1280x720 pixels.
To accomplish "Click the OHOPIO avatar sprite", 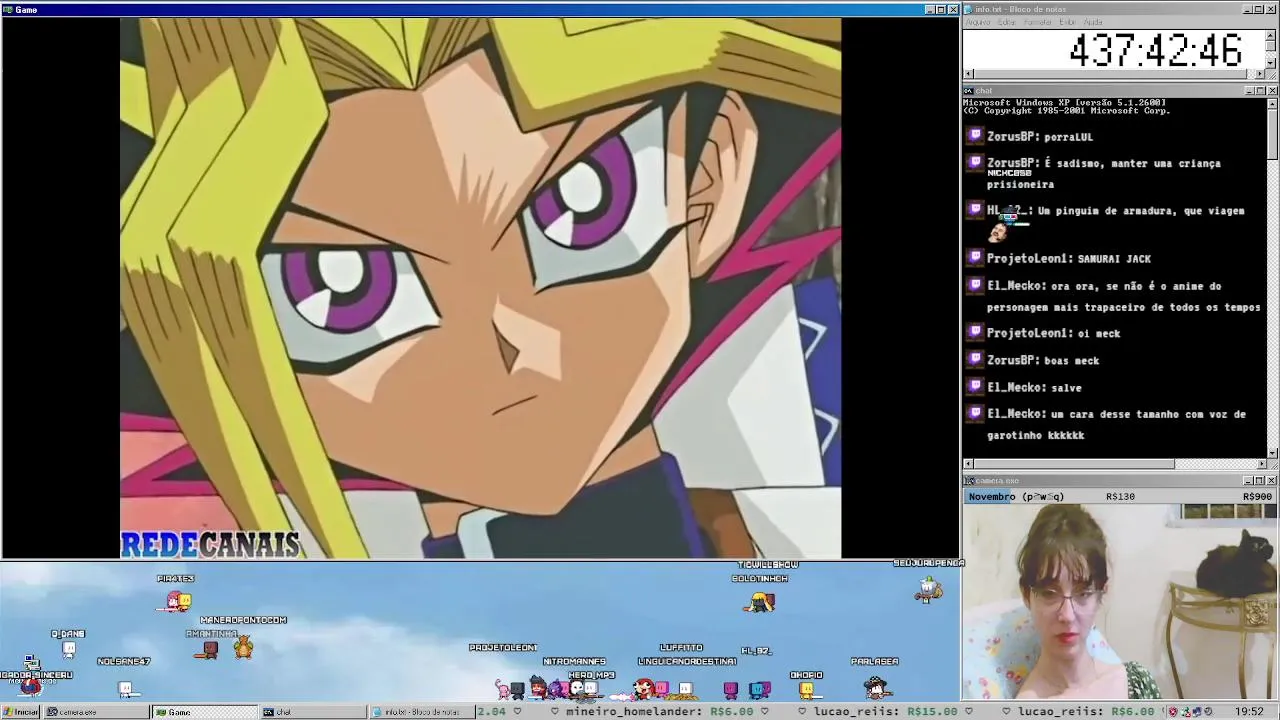I will (806, 689).
